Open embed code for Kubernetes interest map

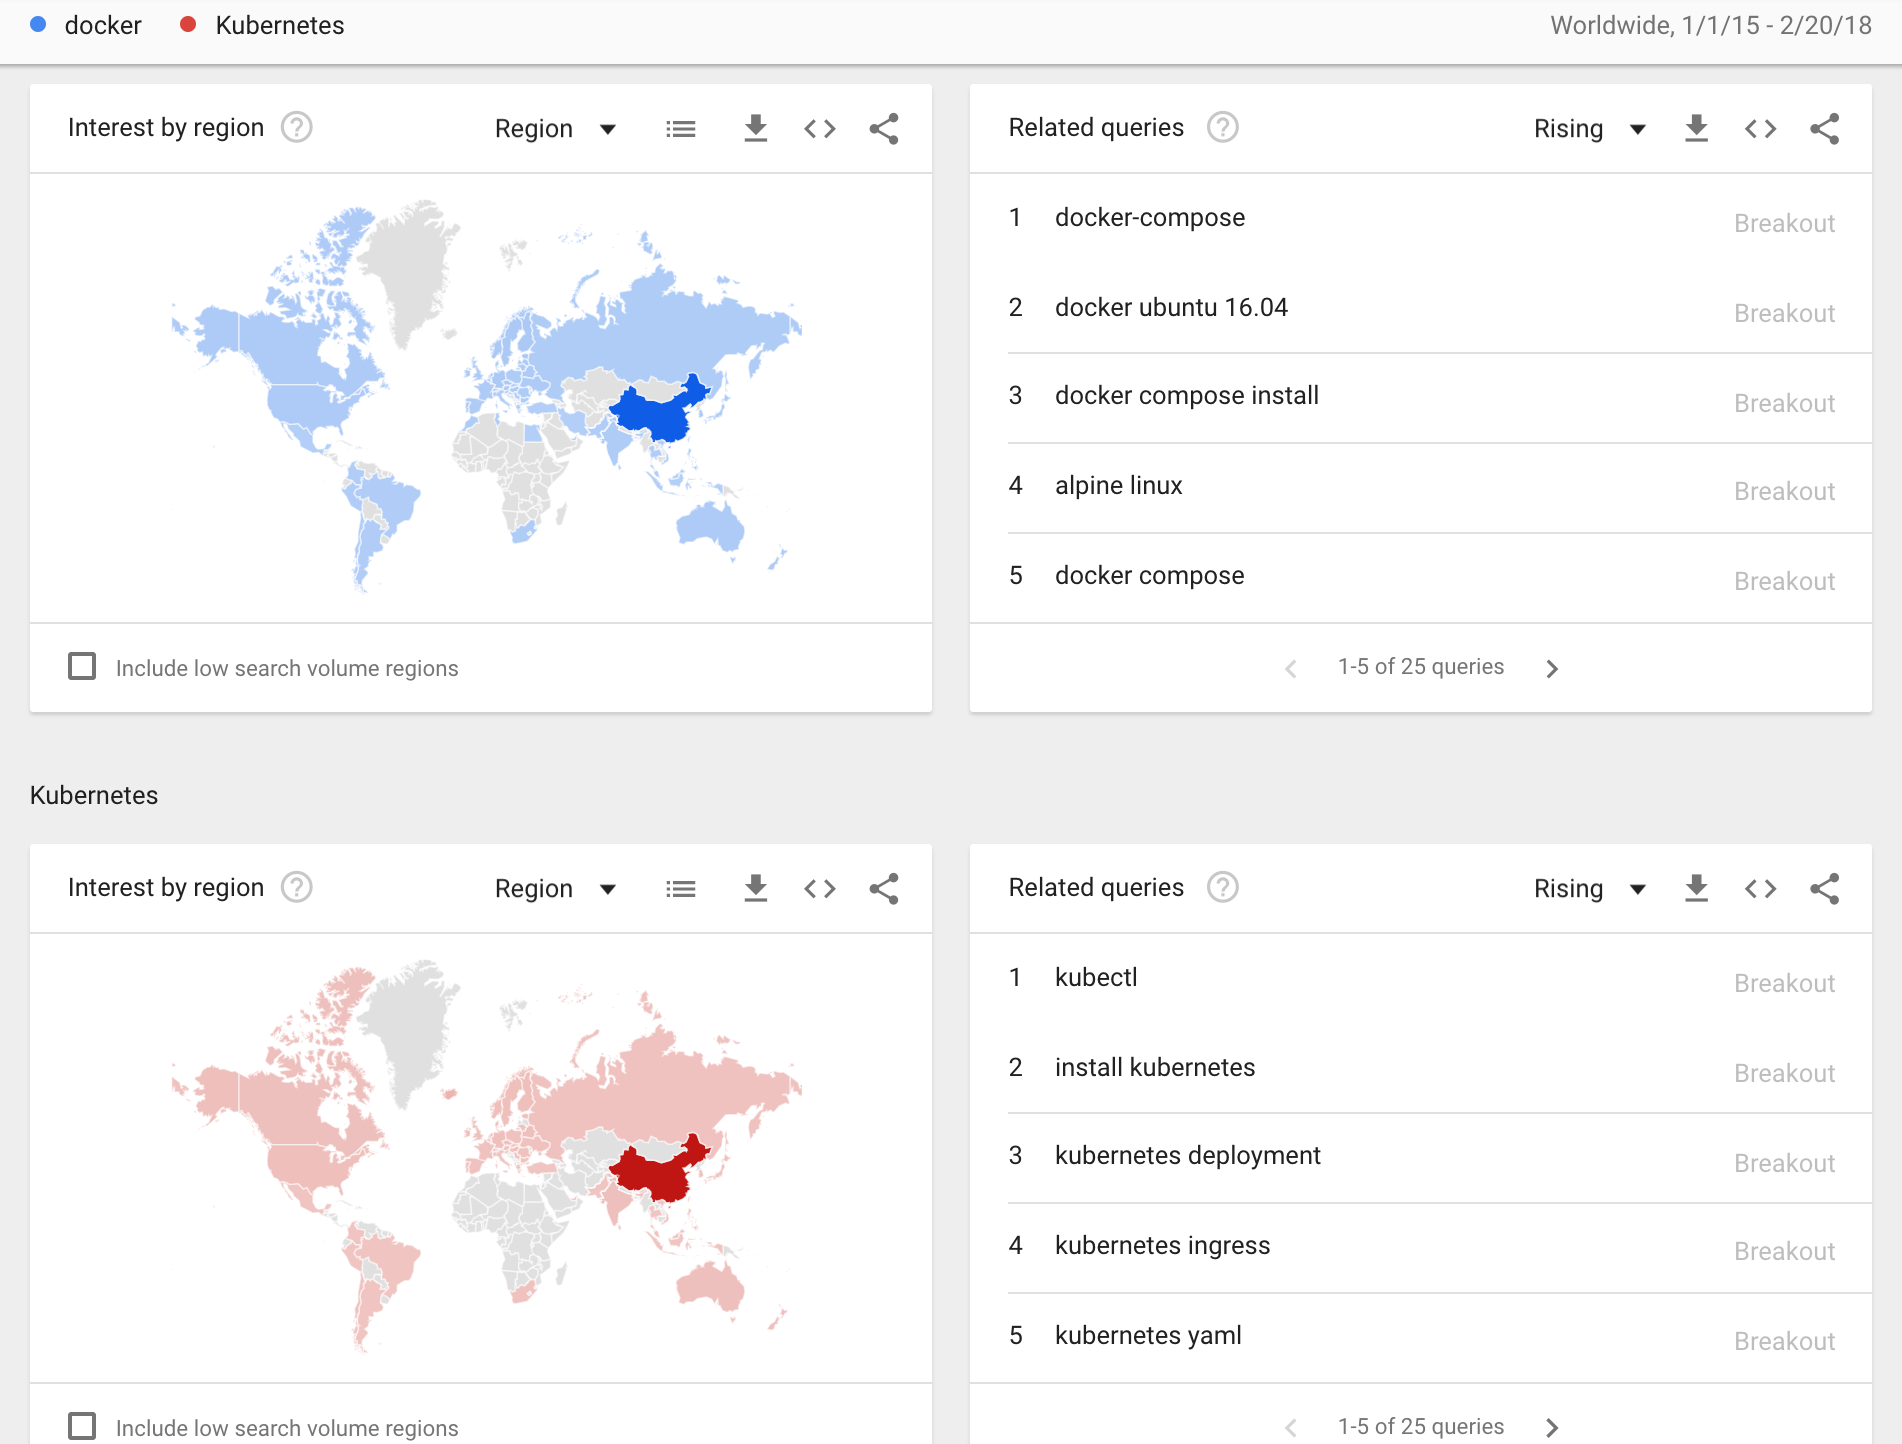click(x=819, y=888)
